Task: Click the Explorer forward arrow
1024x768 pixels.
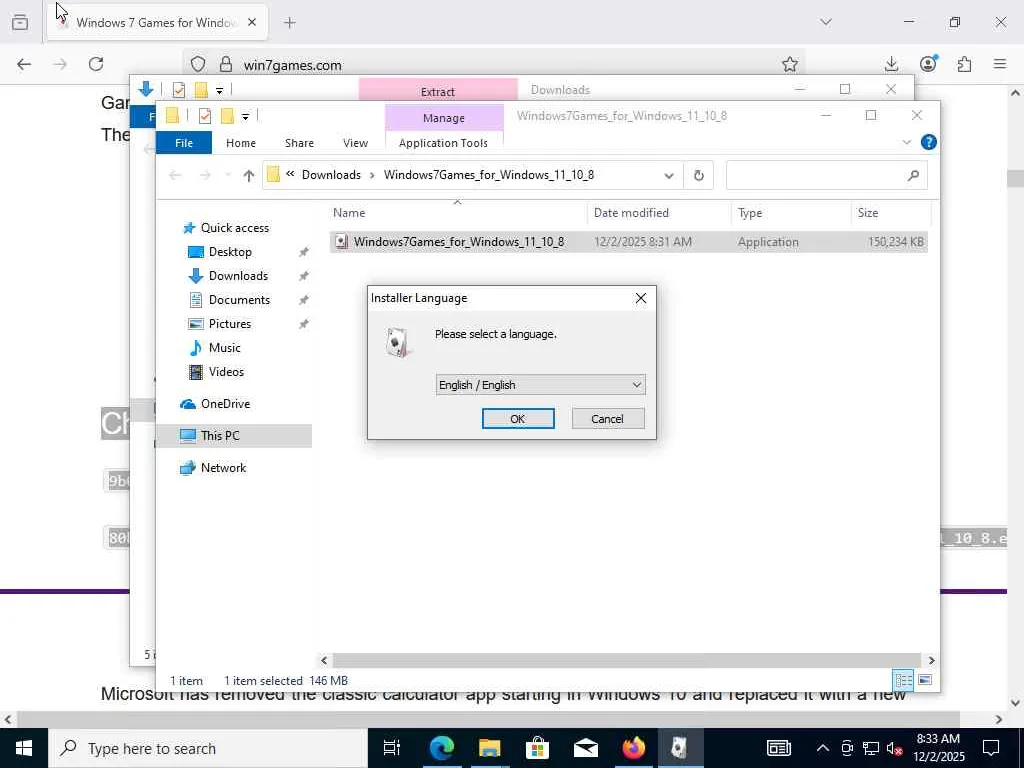Action: pyautogui.click(x=205, y=175)
